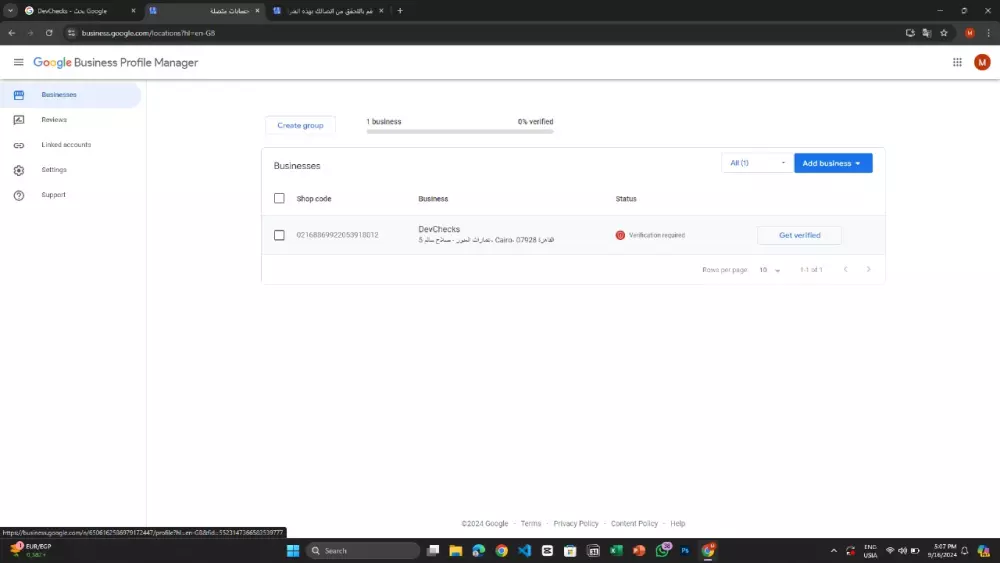Click the Support question-mark icon
Viewport: 1000px width, 563px height.
pyautogui.click(x=18, y=195)
